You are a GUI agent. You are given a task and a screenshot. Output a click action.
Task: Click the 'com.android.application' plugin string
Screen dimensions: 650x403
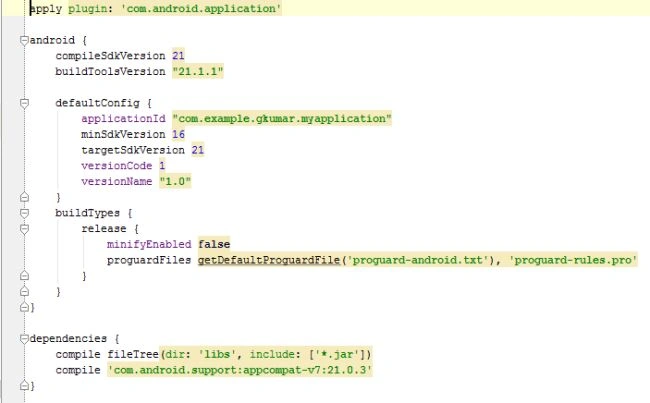pos(201,8)
